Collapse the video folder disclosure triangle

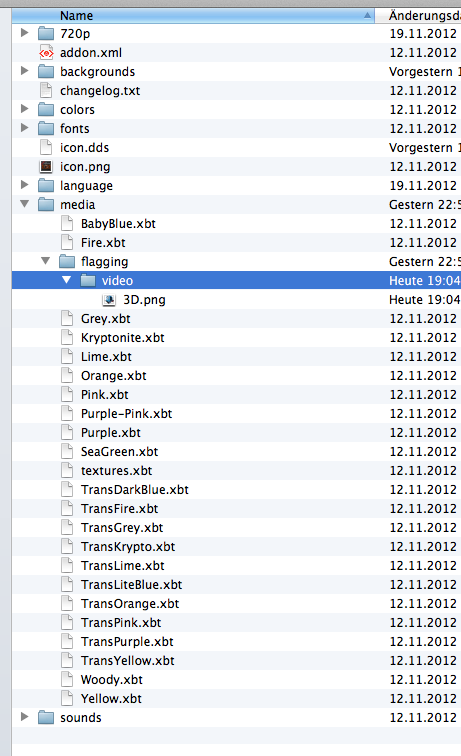[x=67, y=280]
